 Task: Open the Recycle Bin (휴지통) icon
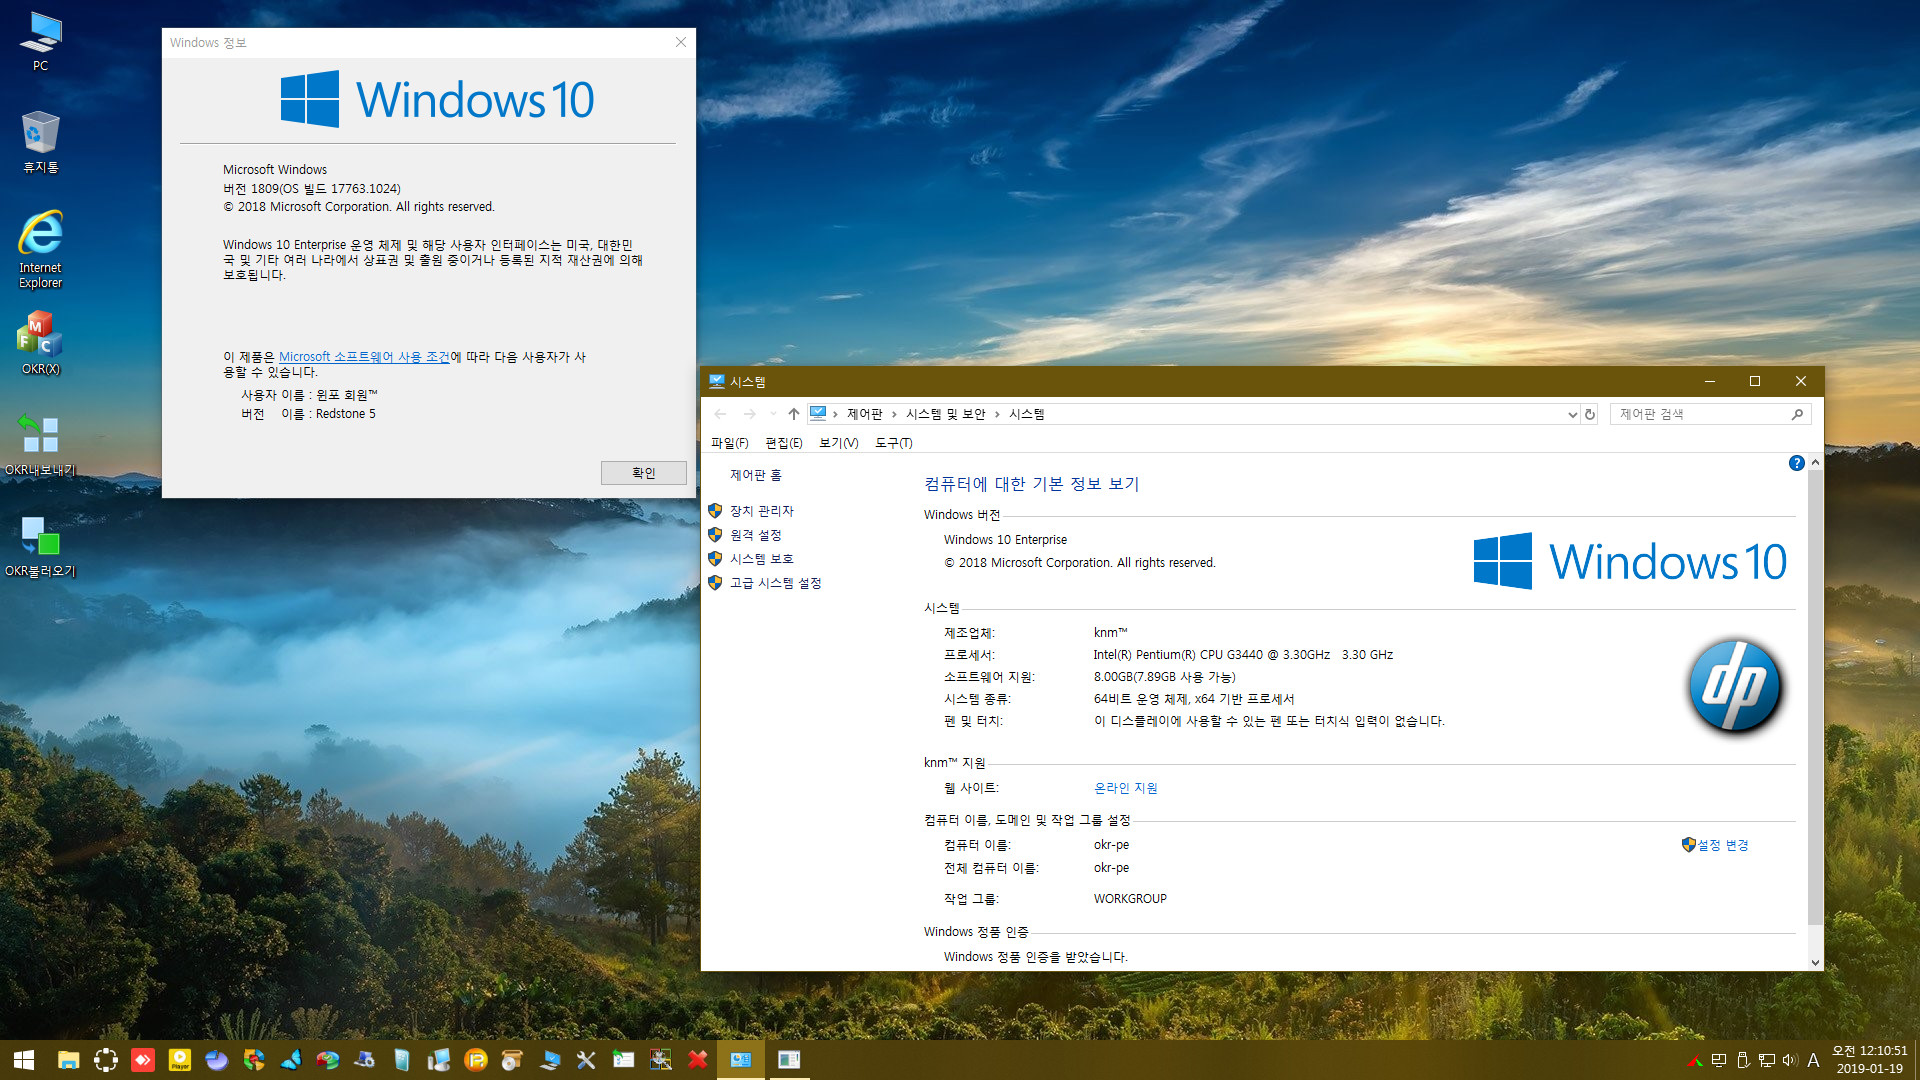click(x=40, y=142)
